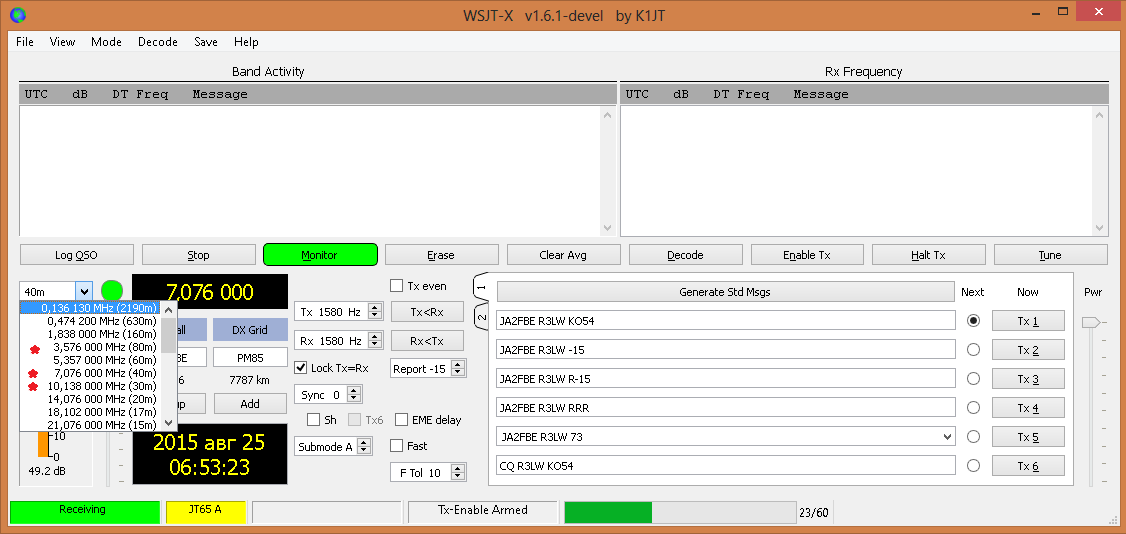
Task: Click down arrow on Report -15 spinner
Action: click(459, 373)
